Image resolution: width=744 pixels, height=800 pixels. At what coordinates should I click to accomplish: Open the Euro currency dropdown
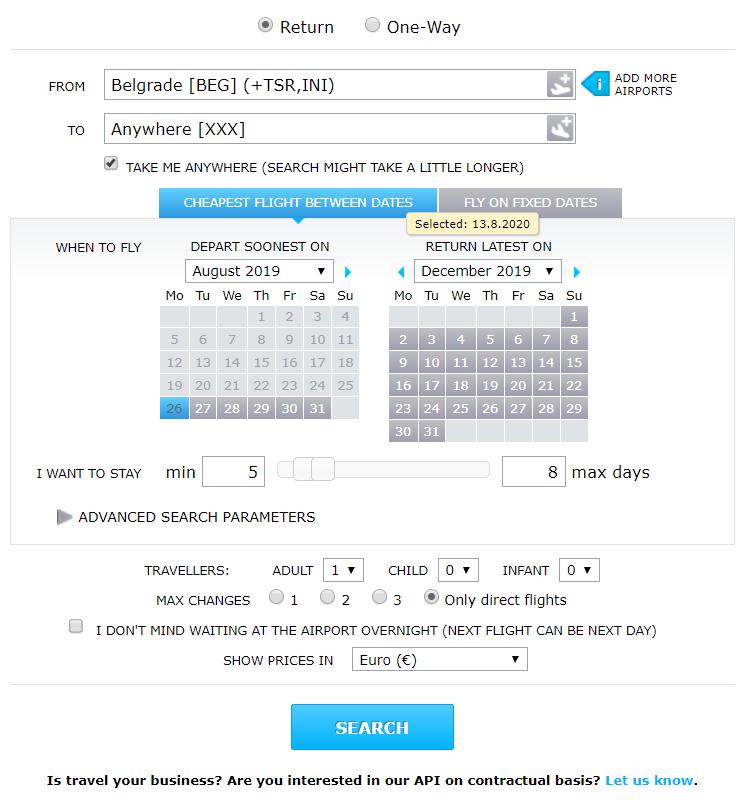pos(439,659)
